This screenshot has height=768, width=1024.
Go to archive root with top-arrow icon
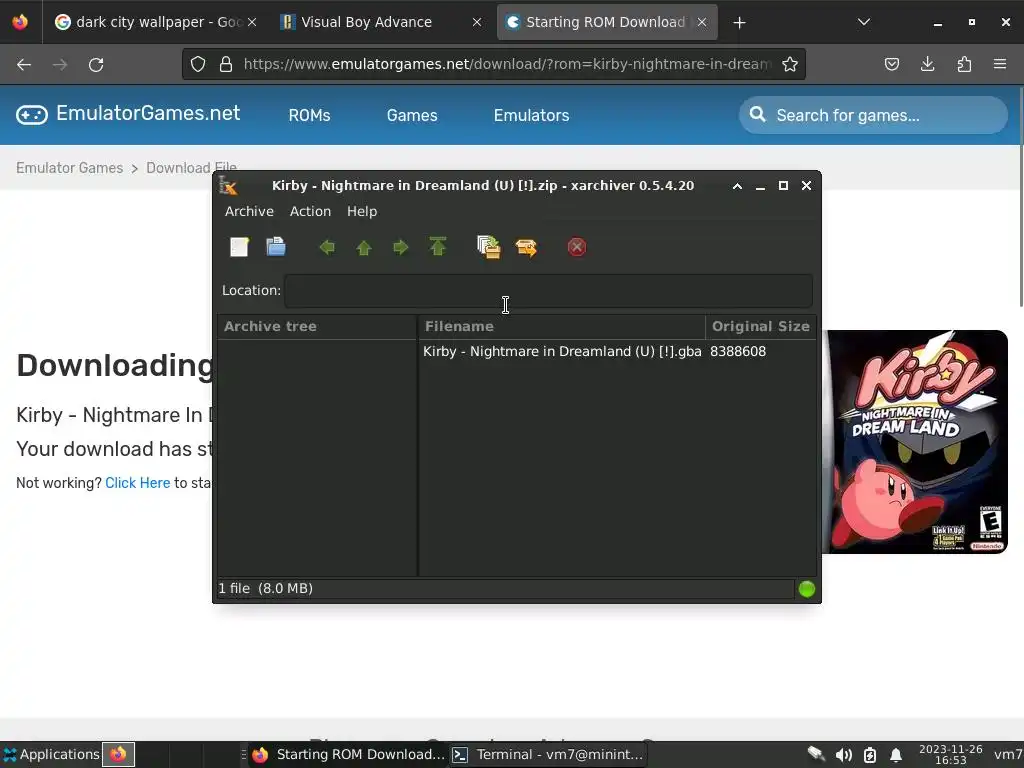(x=438, y=247)
